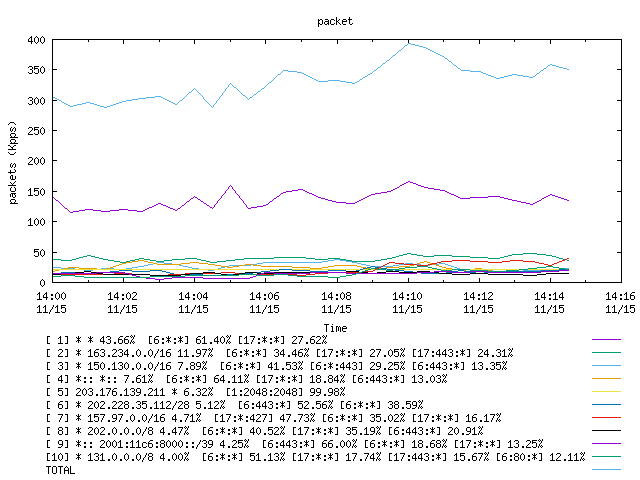Viewport: 640px width, 480px height.
Task: Click '[17:443:*] 24.31%' in legend row 2
Action: coord(462,353)
